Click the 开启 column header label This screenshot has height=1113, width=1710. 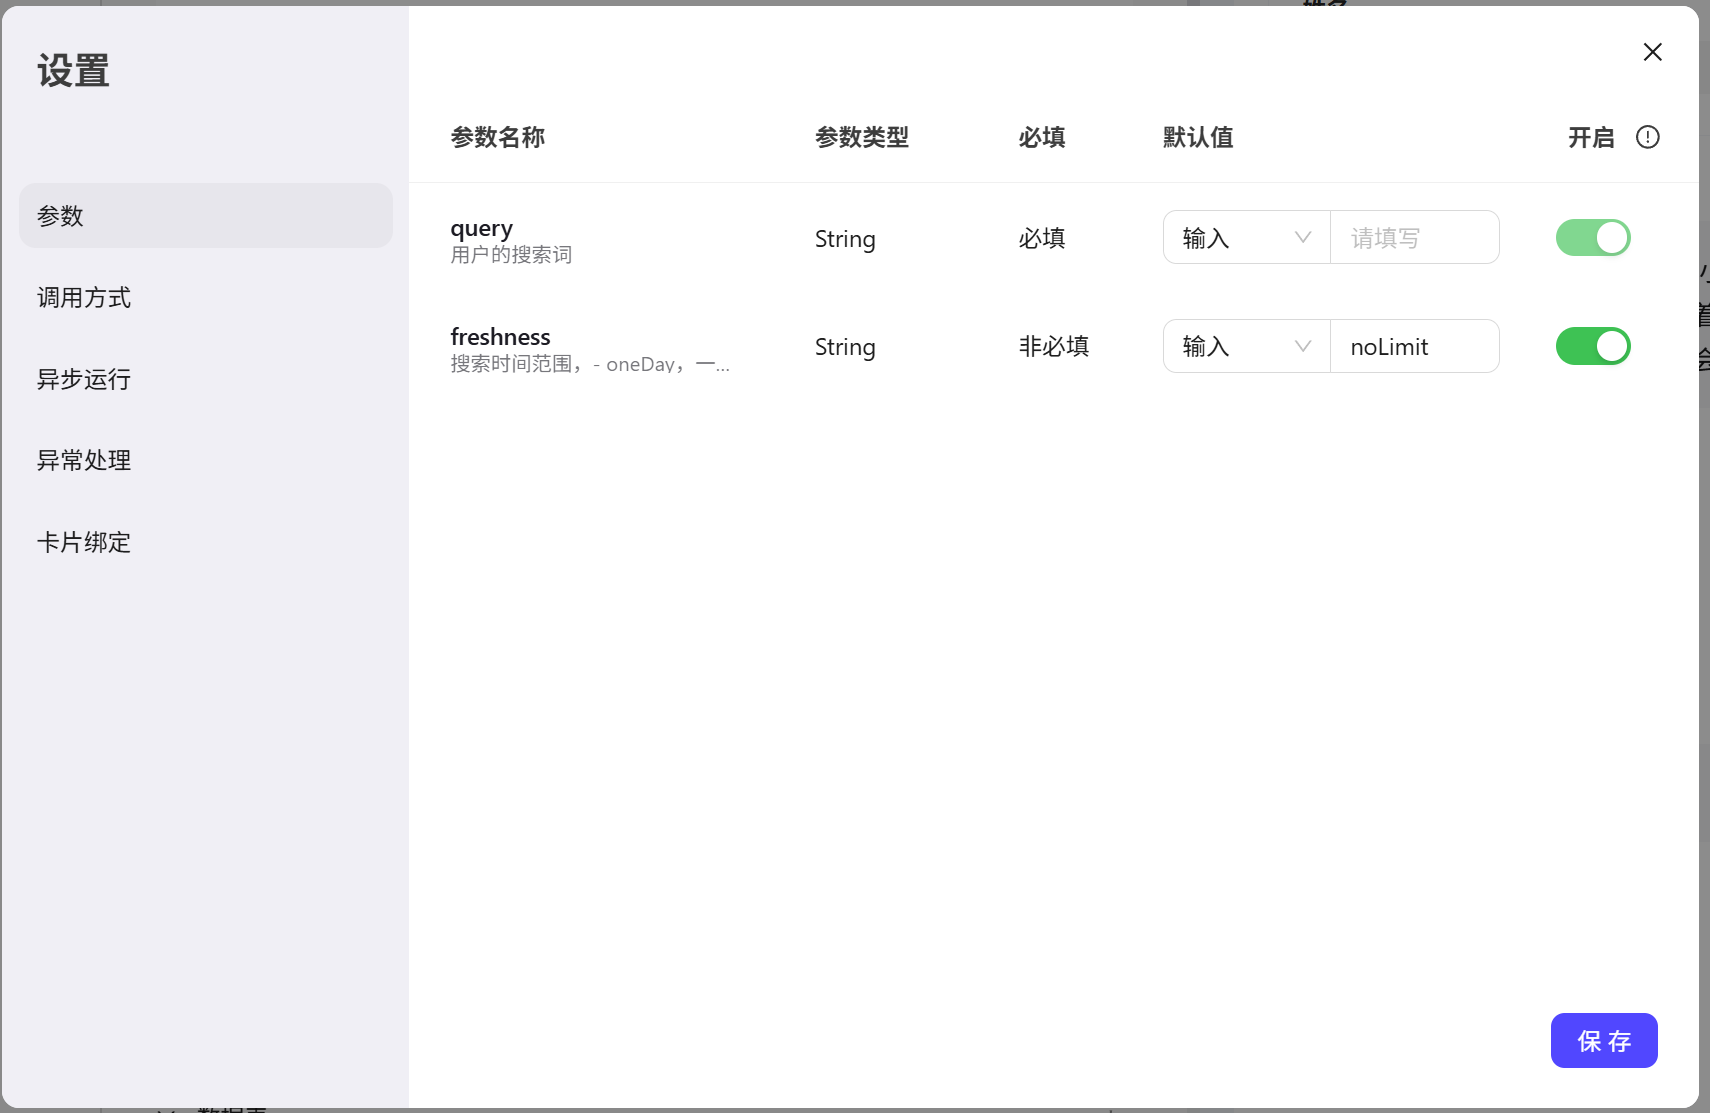[x=1590, y=137]
